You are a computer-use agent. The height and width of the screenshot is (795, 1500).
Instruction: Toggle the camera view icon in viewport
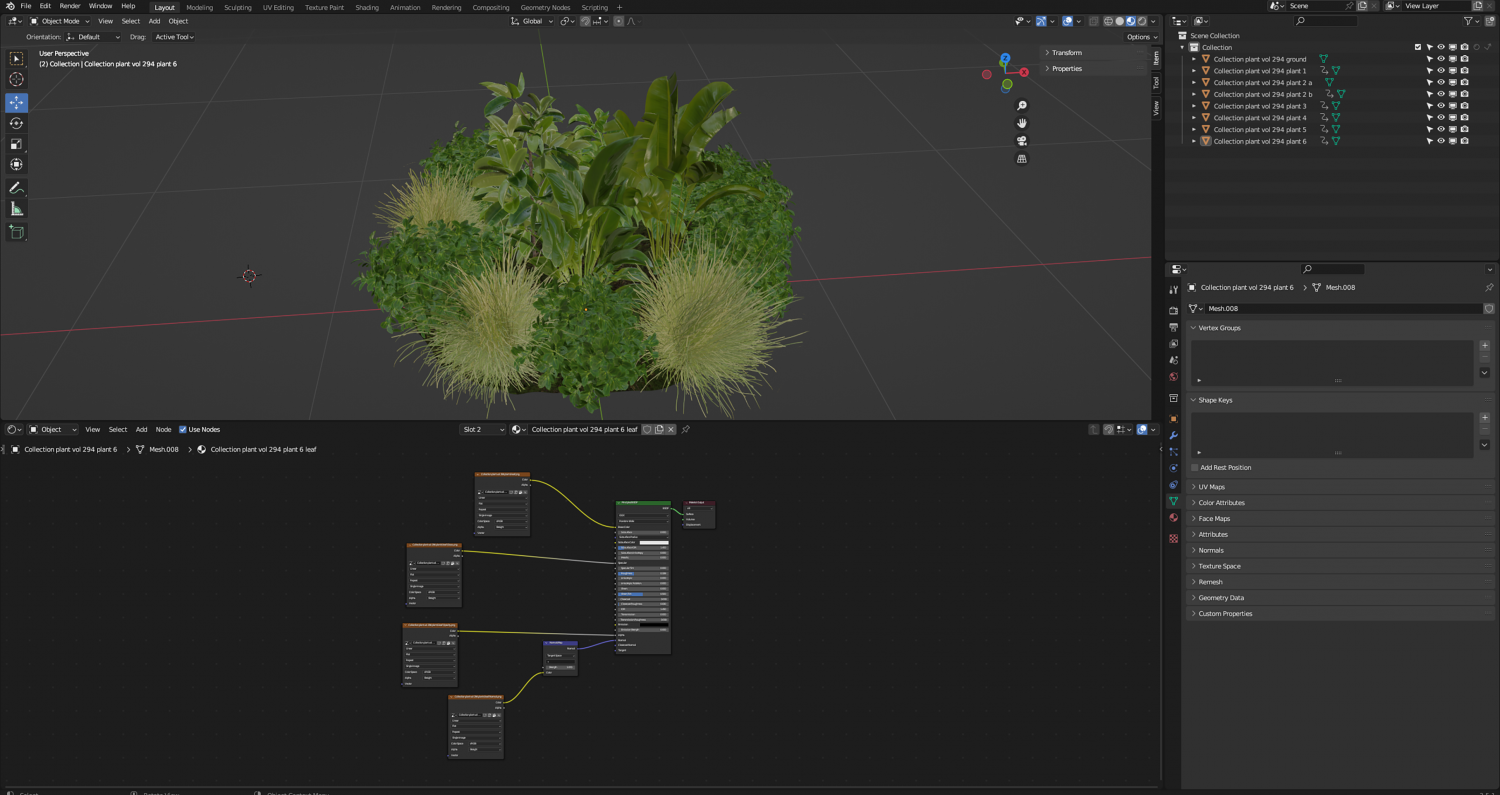coord(1021,141)
